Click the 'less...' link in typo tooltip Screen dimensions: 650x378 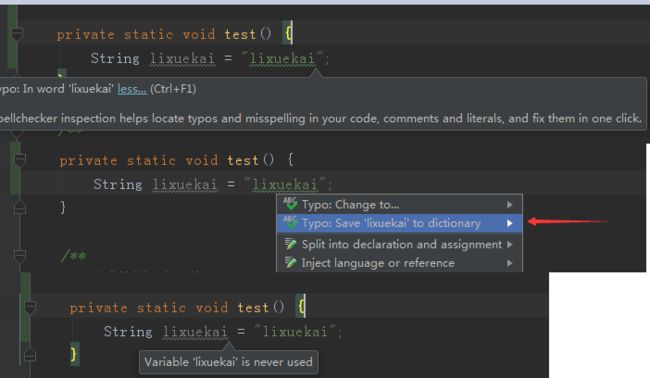pos(132,89)
